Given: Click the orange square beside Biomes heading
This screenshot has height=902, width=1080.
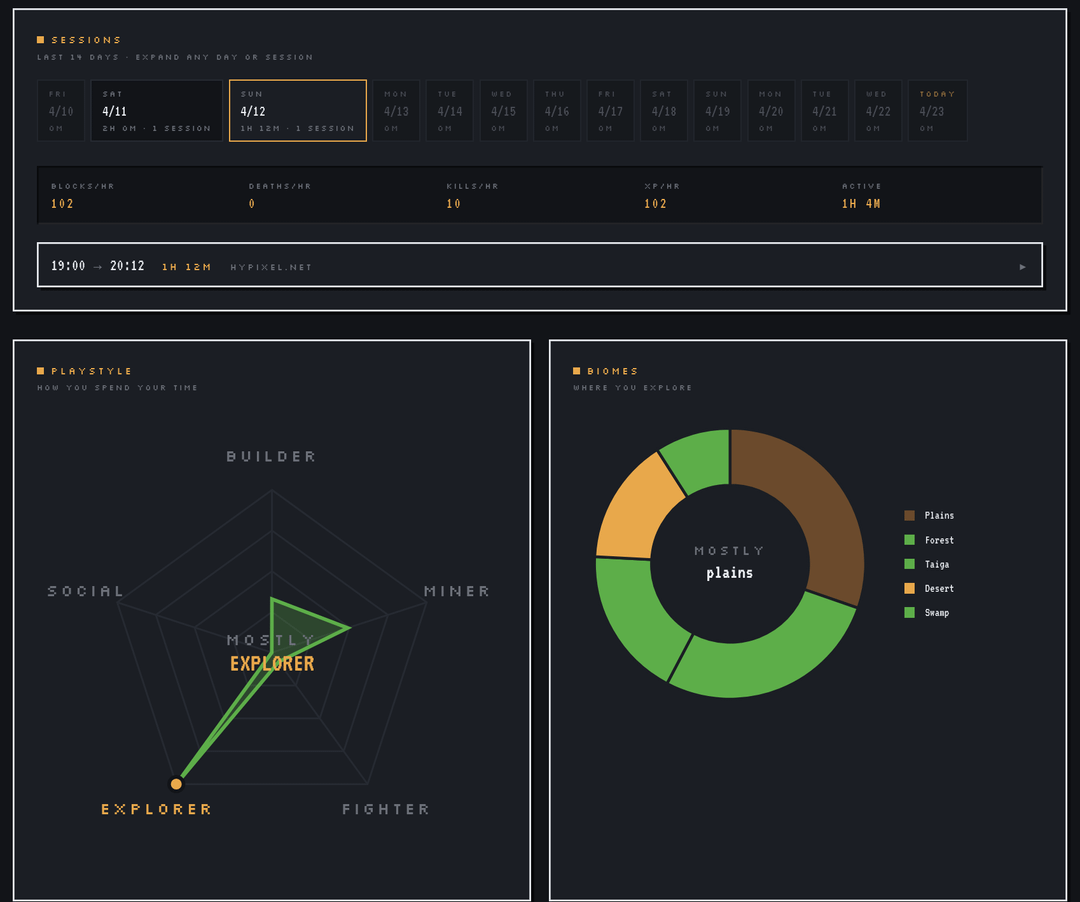Looking at the screenshot, I should [x=577, y=371].
